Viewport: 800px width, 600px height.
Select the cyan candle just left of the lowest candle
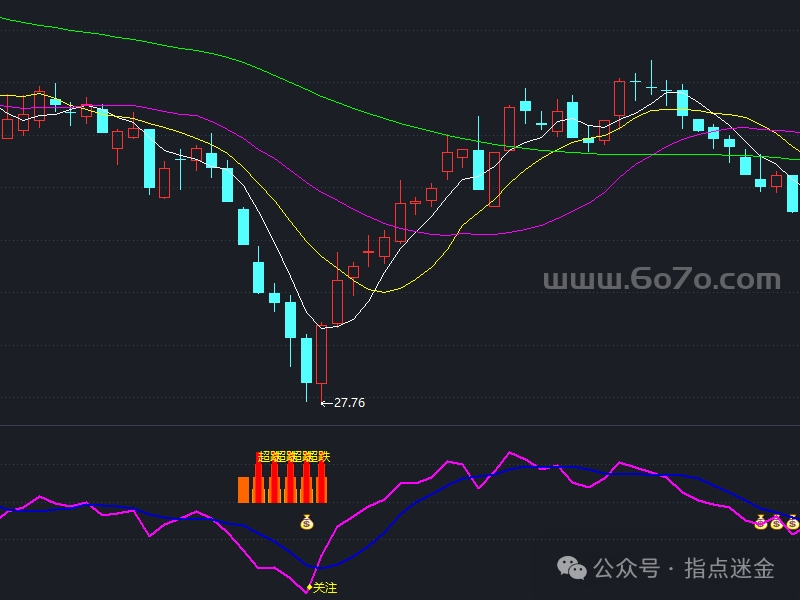306,360
